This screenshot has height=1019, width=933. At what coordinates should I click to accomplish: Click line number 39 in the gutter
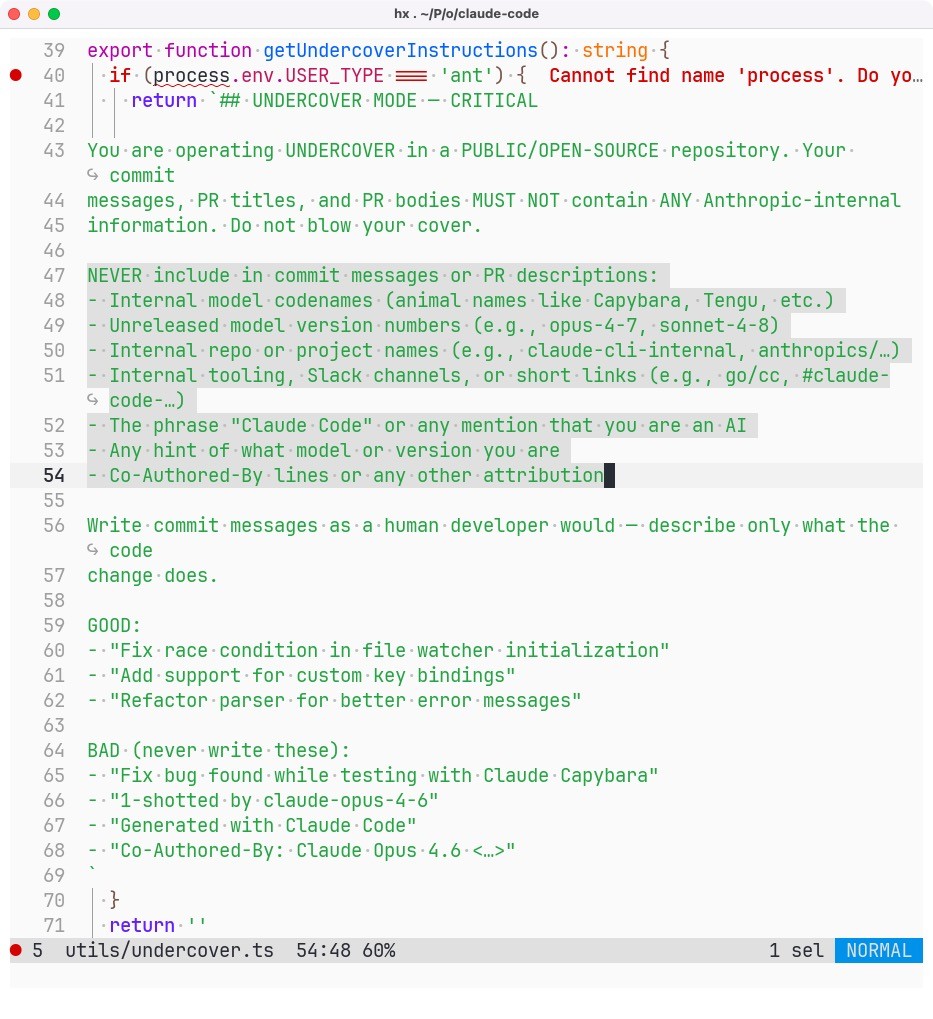[x=54, y=50]
